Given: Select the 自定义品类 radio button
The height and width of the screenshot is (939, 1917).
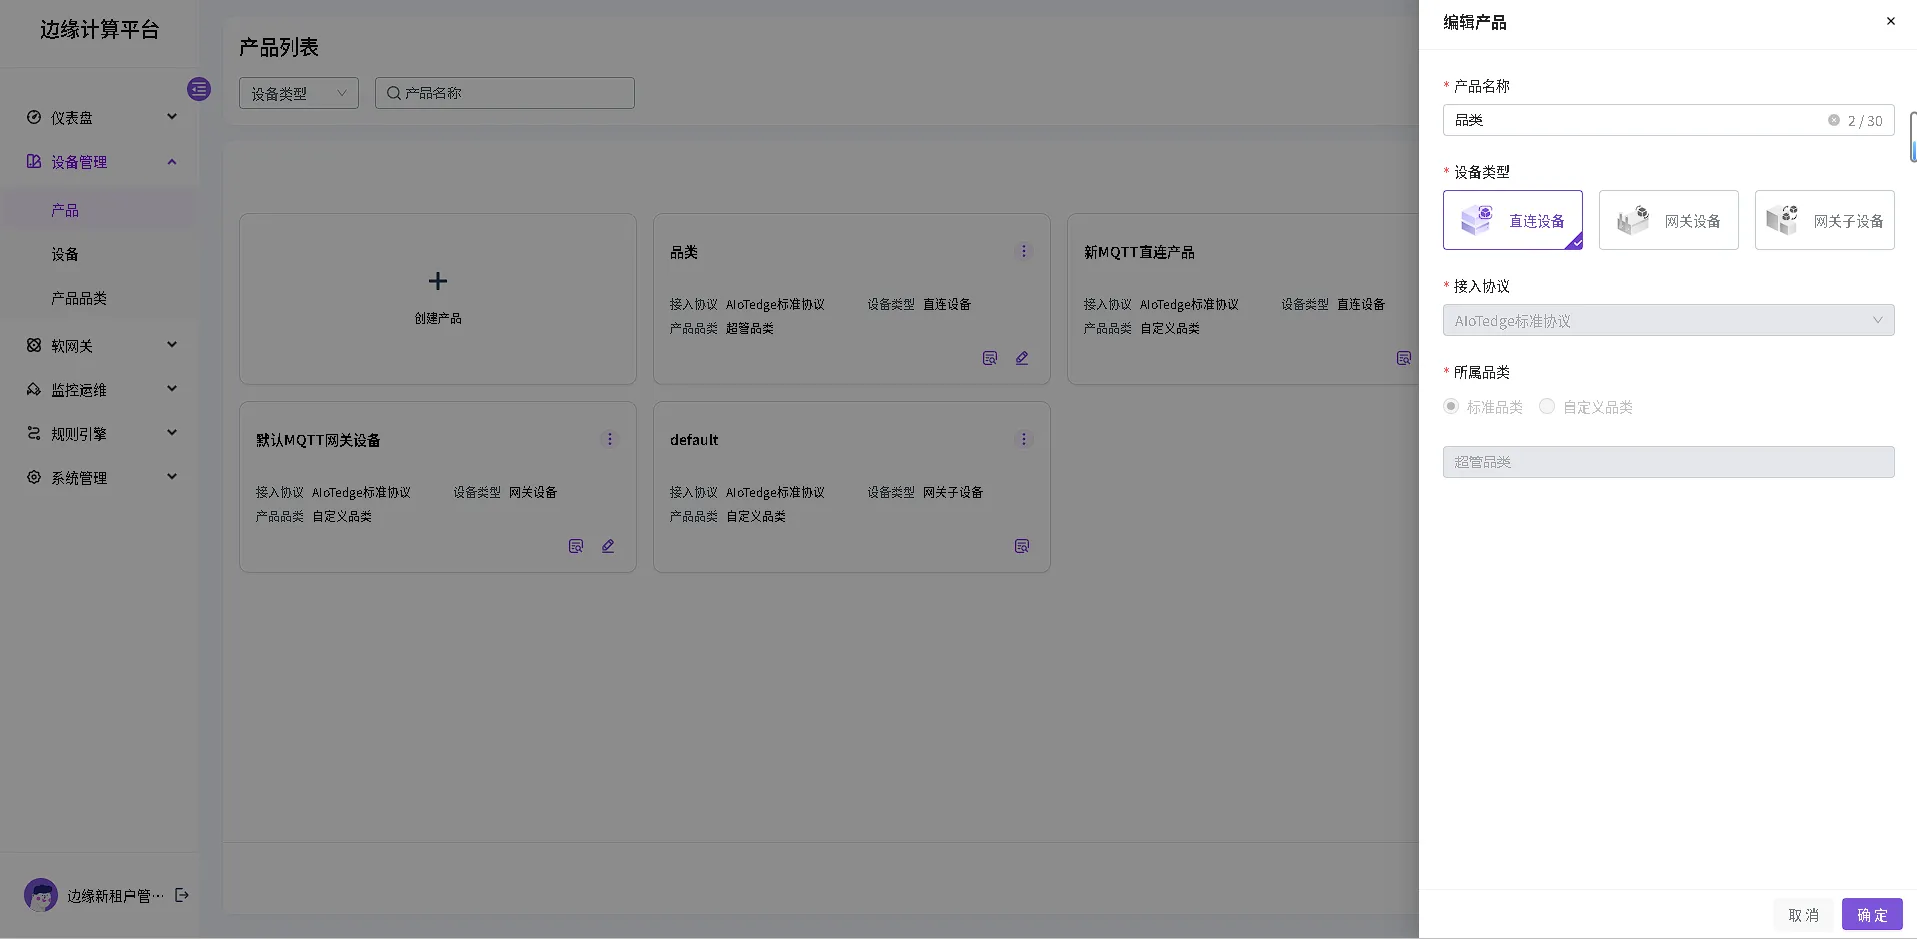Looking at the screenshot, I should coord(1547,406).
